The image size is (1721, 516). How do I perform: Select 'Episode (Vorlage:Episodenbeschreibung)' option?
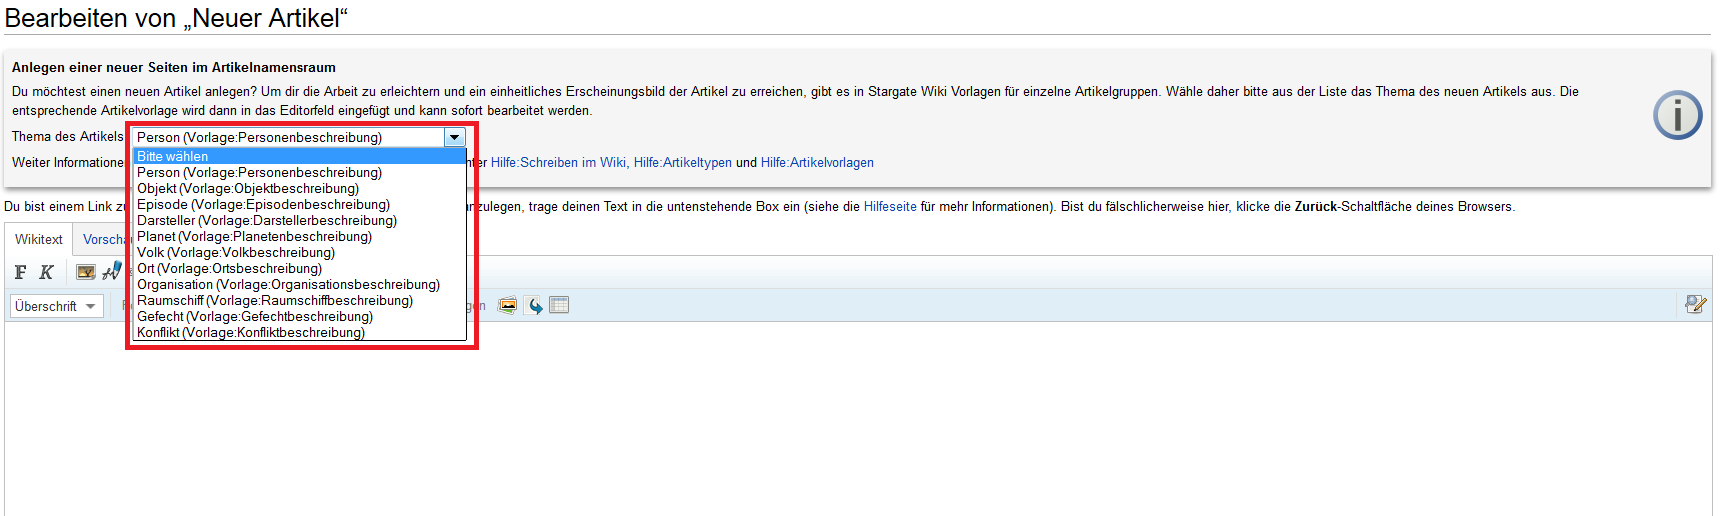[263, 204]
